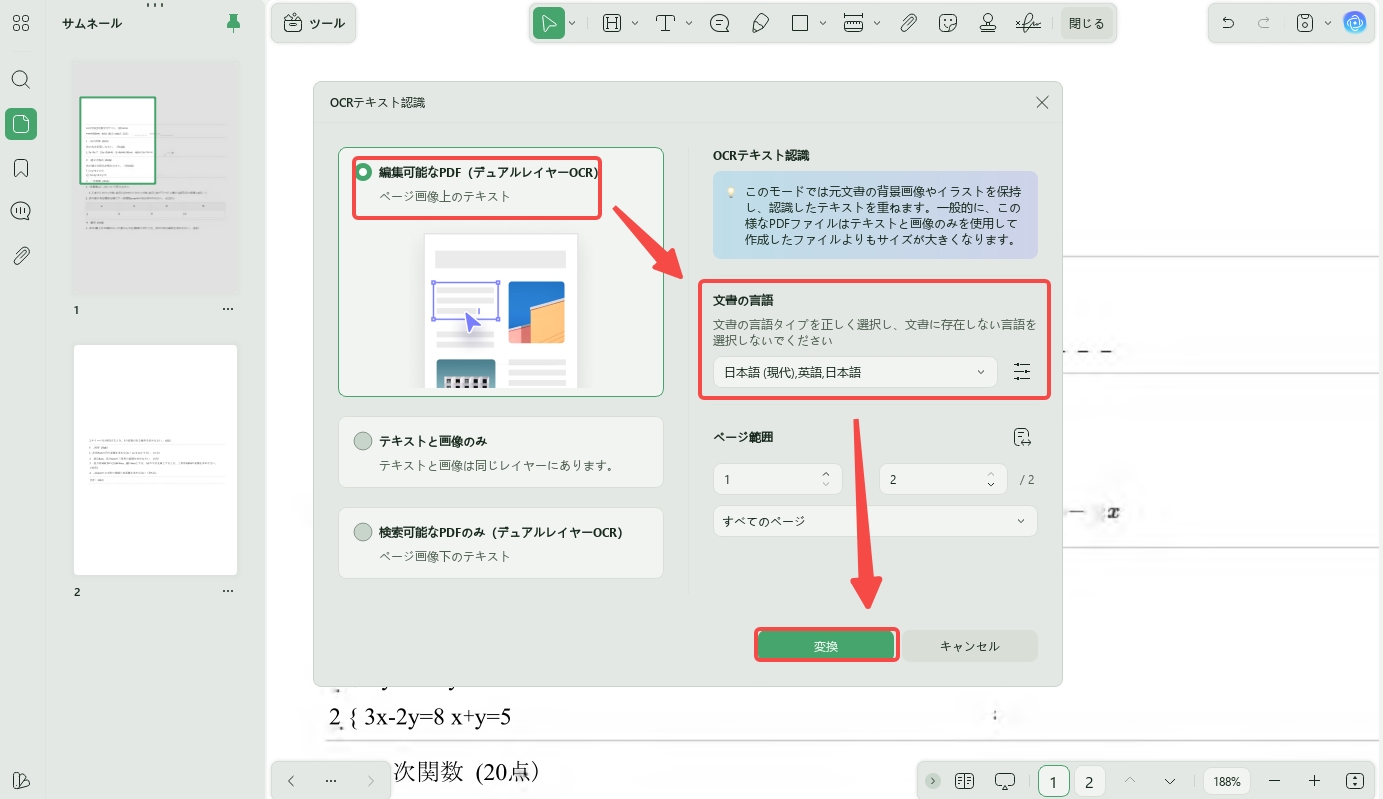Image resolution: width=1383 pixels, height=799 pixels.
Task: Toggle the two-page reading view icon
Action: point(964,781)
